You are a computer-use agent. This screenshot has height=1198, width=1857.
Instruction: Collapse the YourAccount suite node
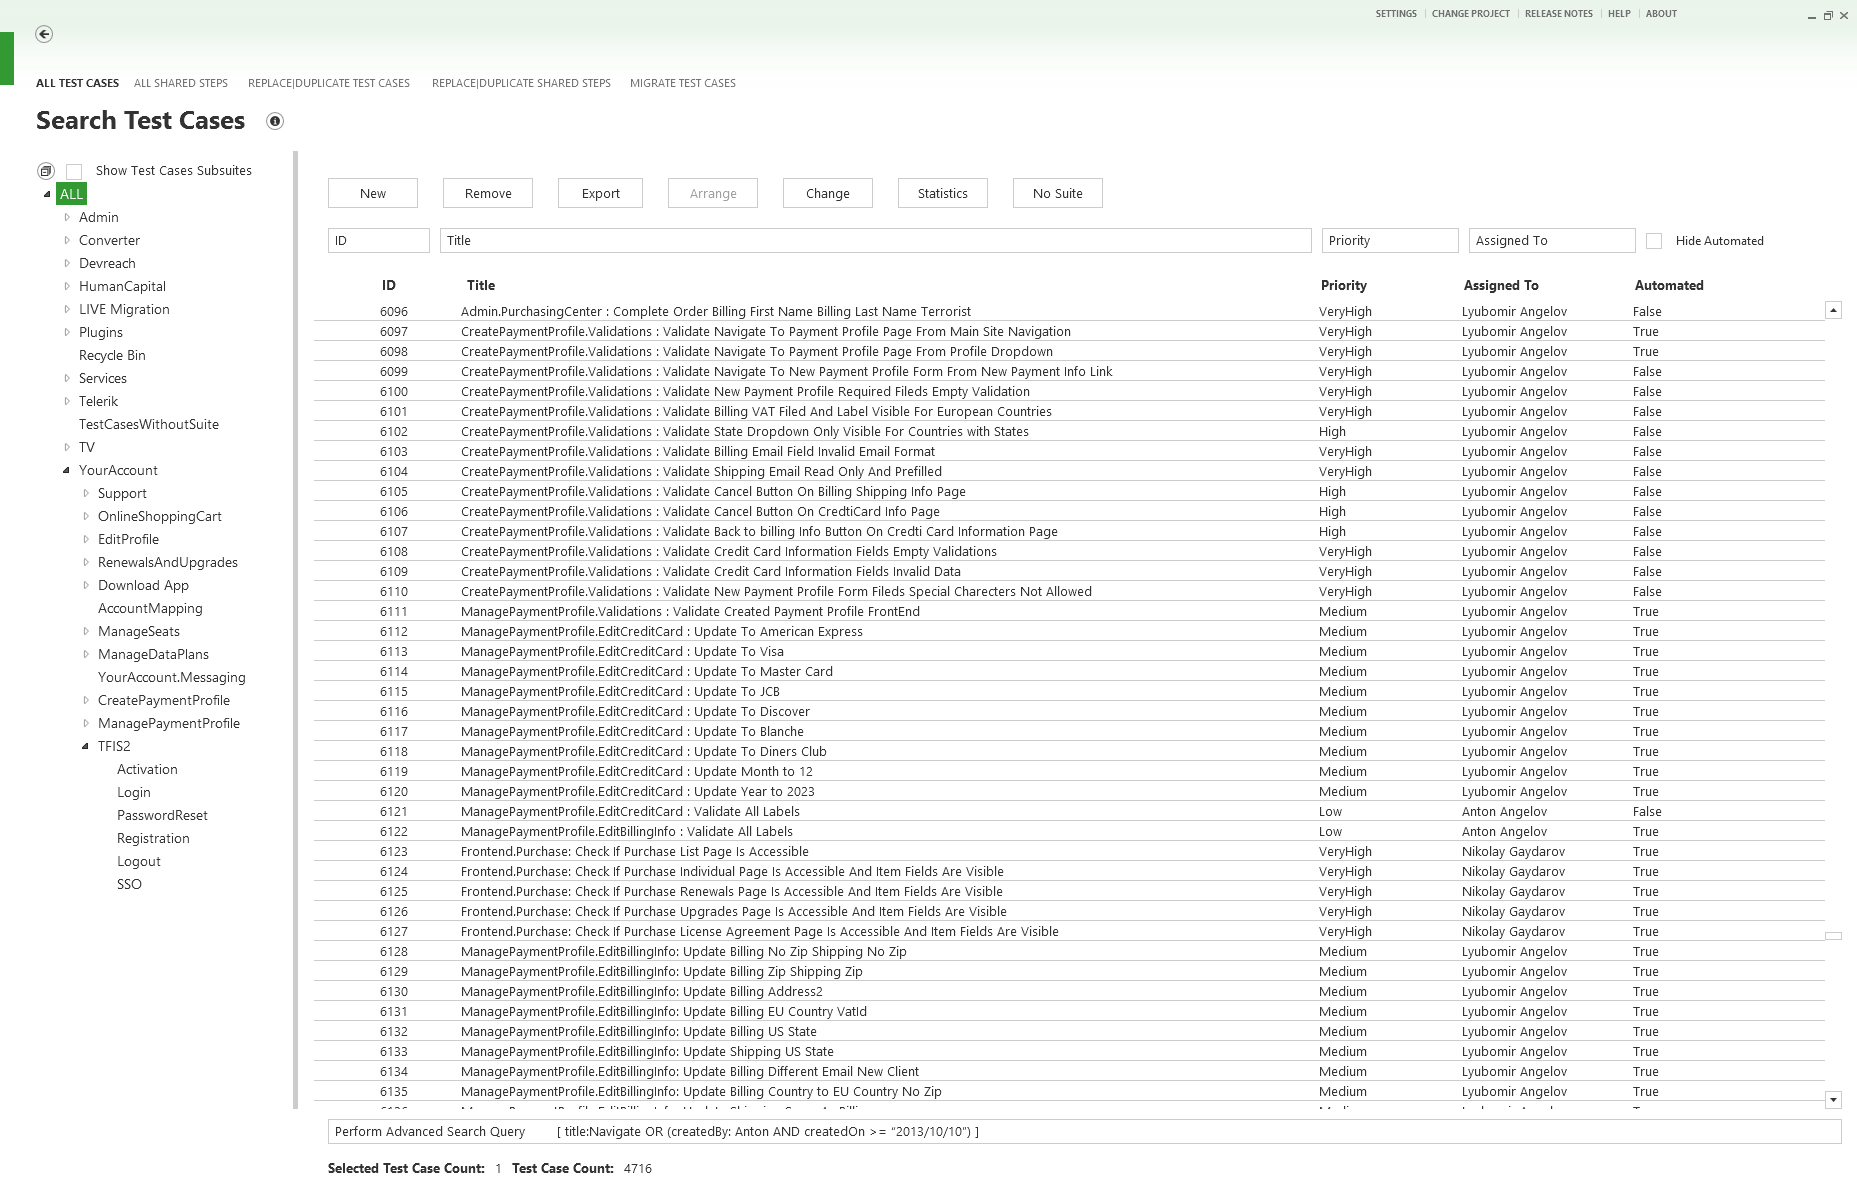point(67,470)
